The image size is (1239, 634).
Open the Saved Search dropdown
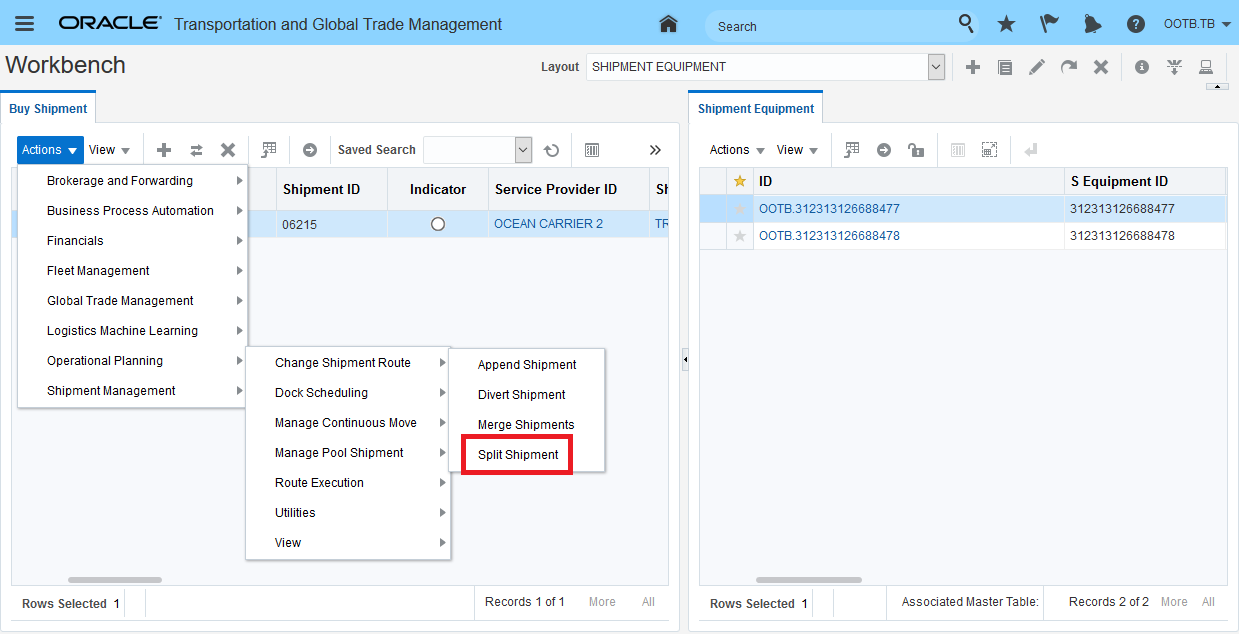pyautogui.click(x=523, y=150)
